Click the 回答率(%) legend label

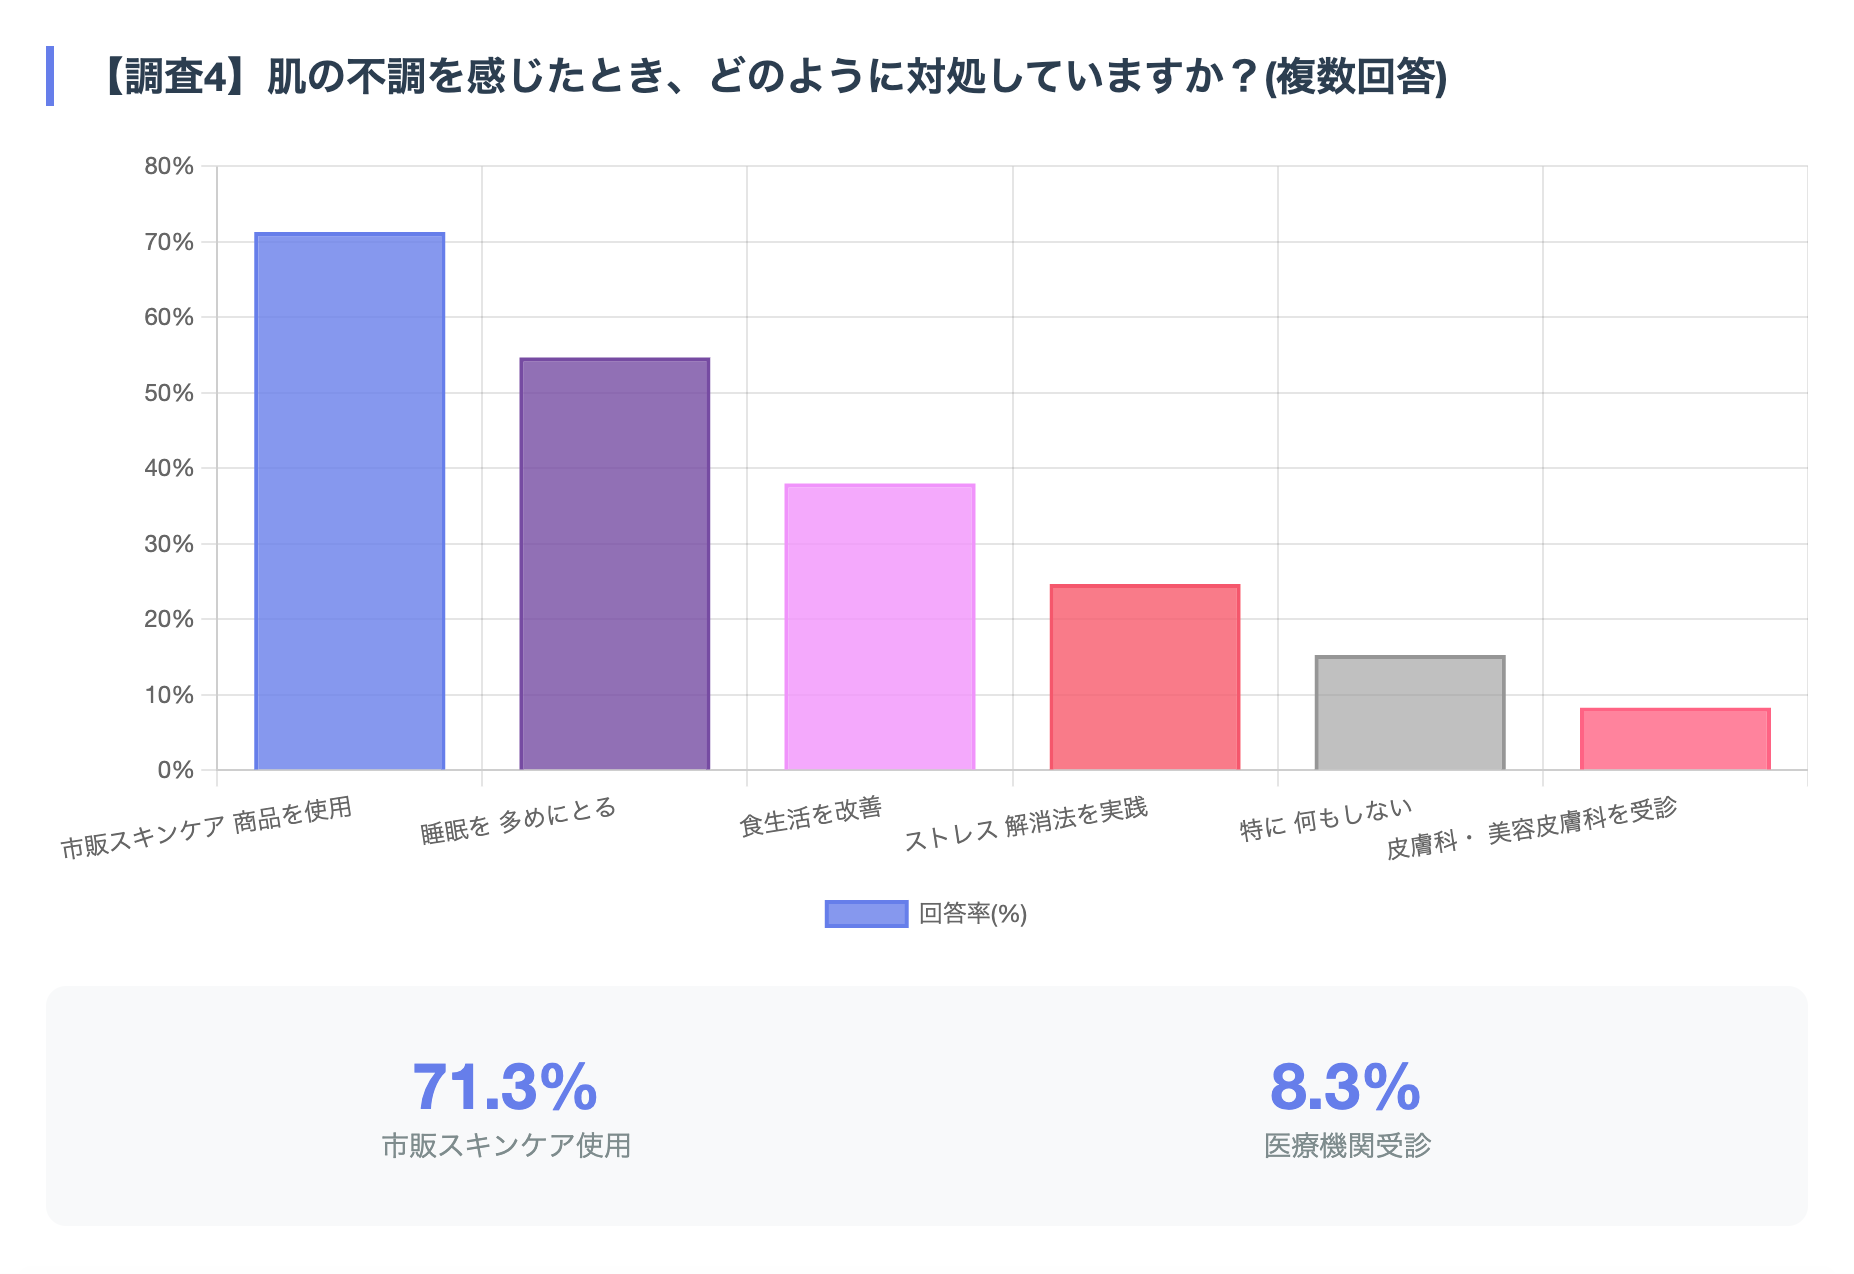[x=973, y=914]
